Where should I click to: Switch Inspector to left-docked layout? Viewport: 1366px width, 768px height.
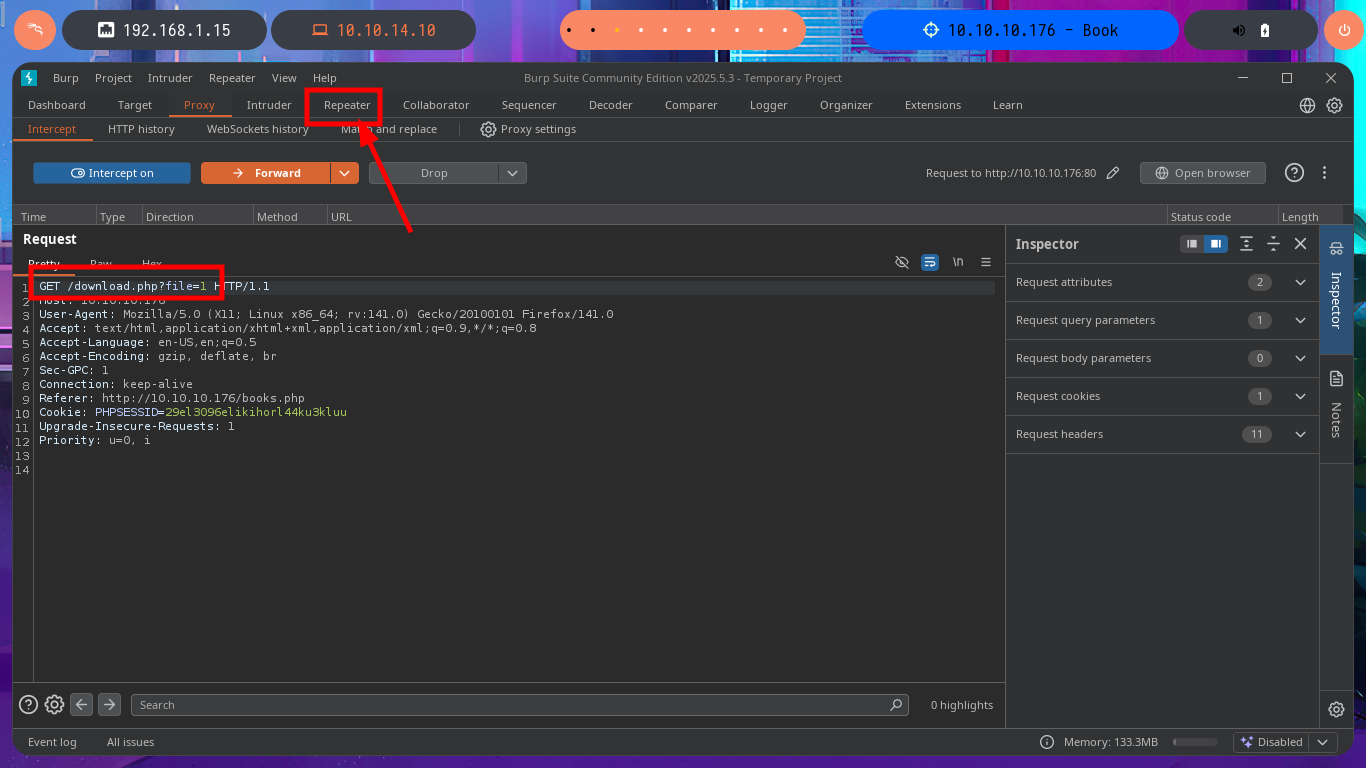click(1192, 244)
